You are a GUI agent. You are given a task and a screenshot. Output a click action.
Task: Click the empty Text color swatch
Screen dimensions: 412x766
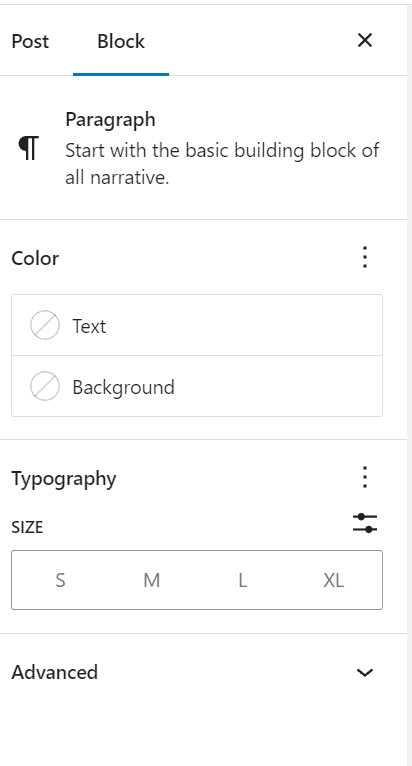click(x=45, y=325)
